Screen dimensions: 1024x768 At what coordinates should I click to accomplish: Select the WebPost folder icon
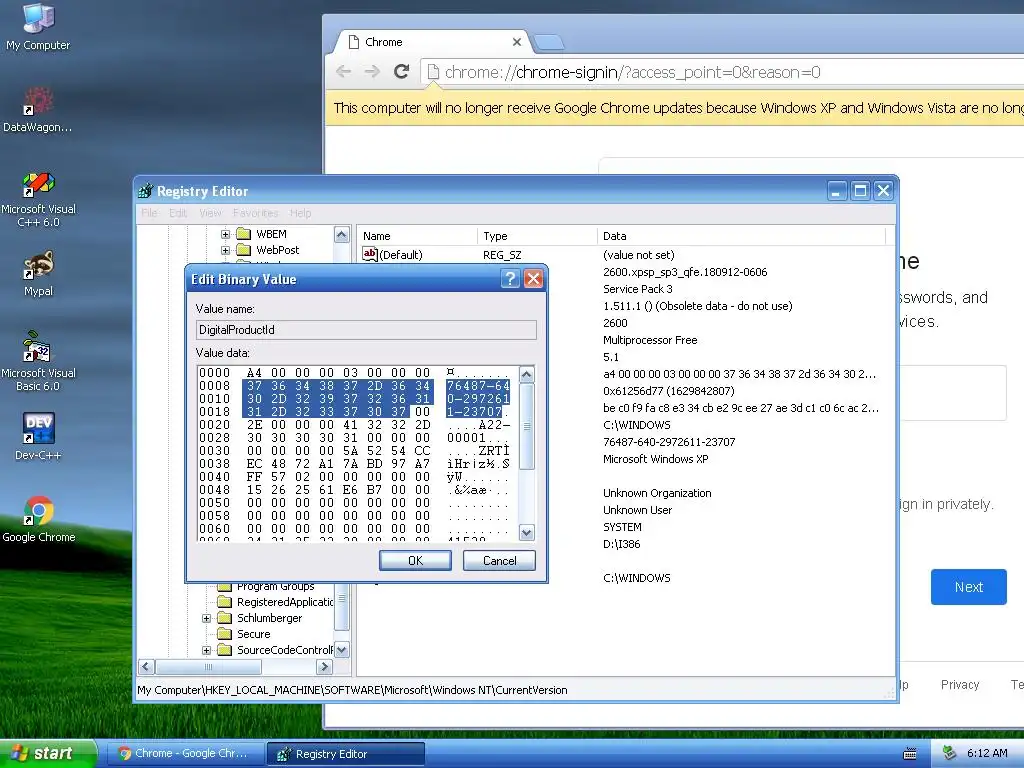coord(244,249)
